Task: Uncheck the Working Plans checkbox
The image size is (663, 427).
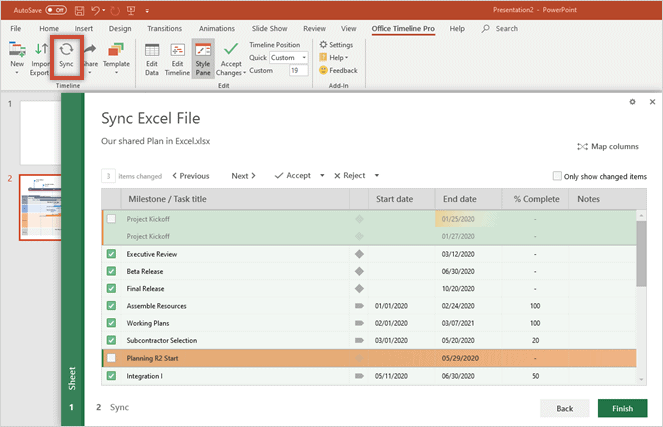Action: (x=111, y=323)
